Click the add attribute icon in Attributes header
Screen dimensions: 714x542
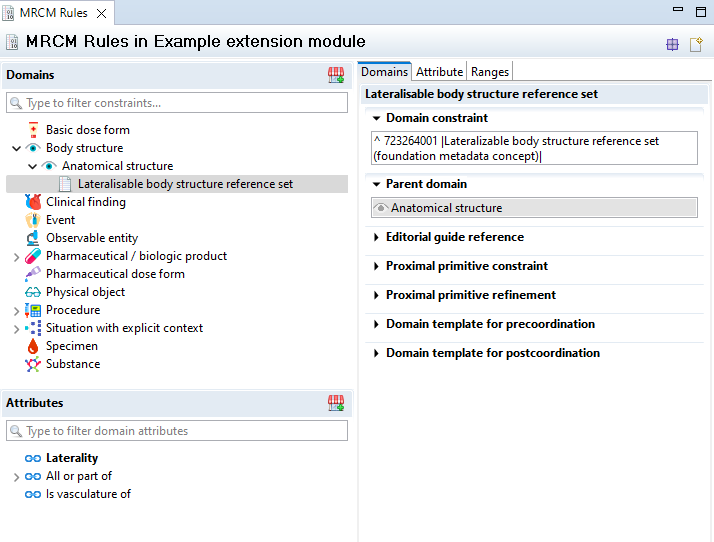coord(336,403)
